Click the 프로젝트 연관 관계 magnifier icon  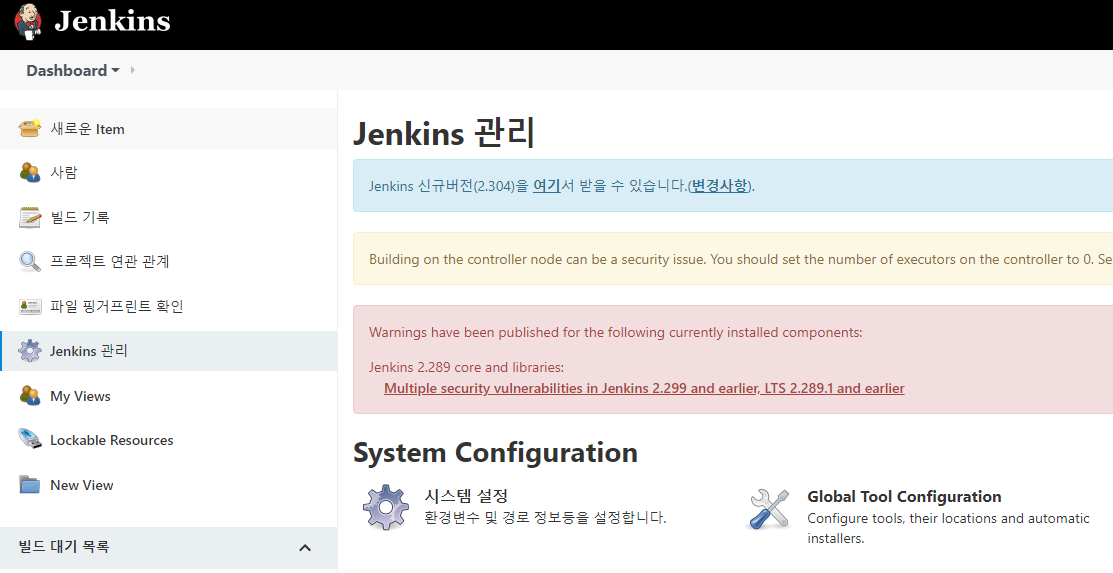tap(30, 261)
